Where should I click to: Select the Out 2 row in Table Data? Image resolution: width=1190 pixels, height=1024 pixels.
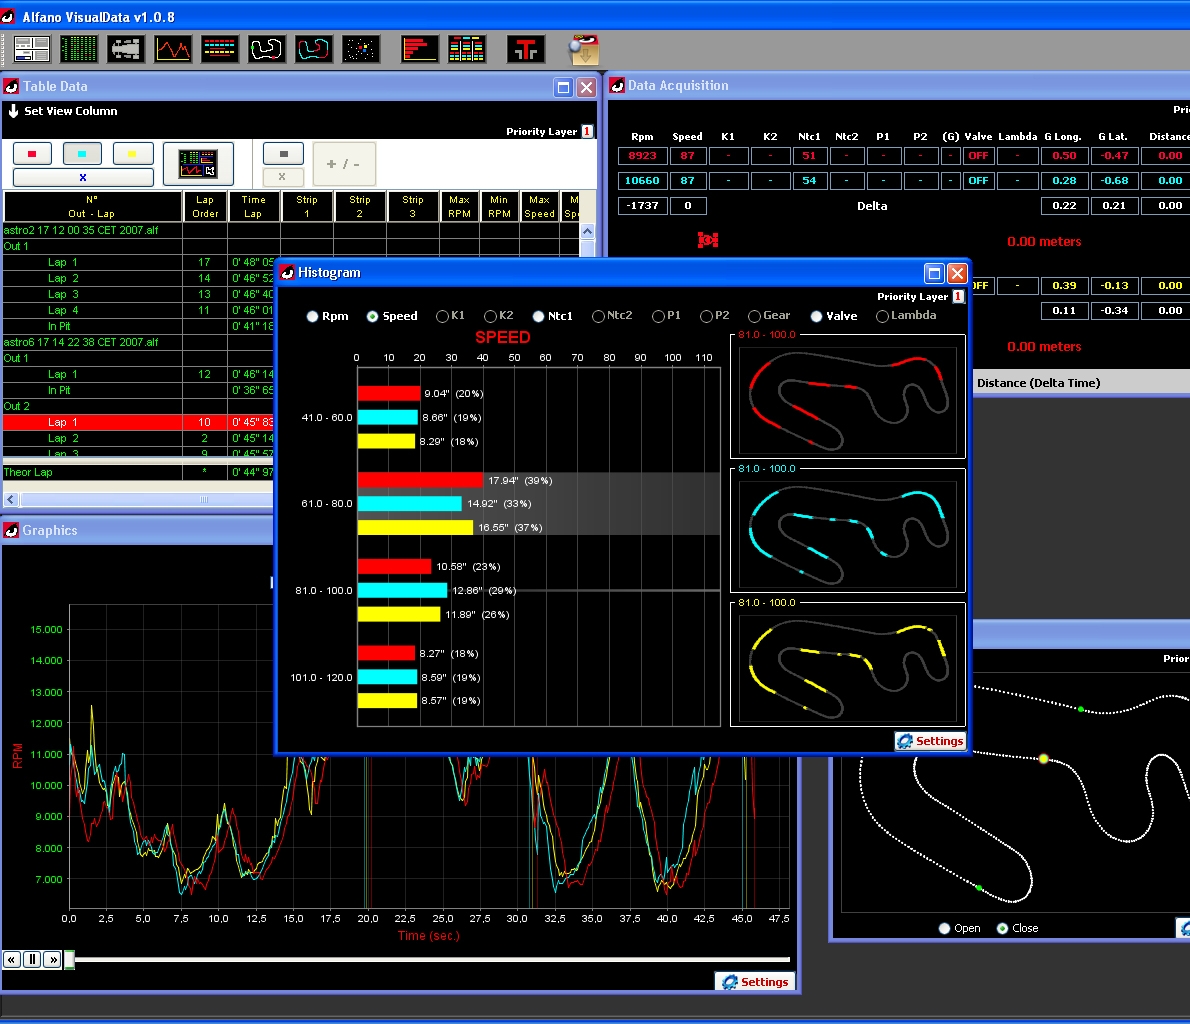(x=138, y=406)
